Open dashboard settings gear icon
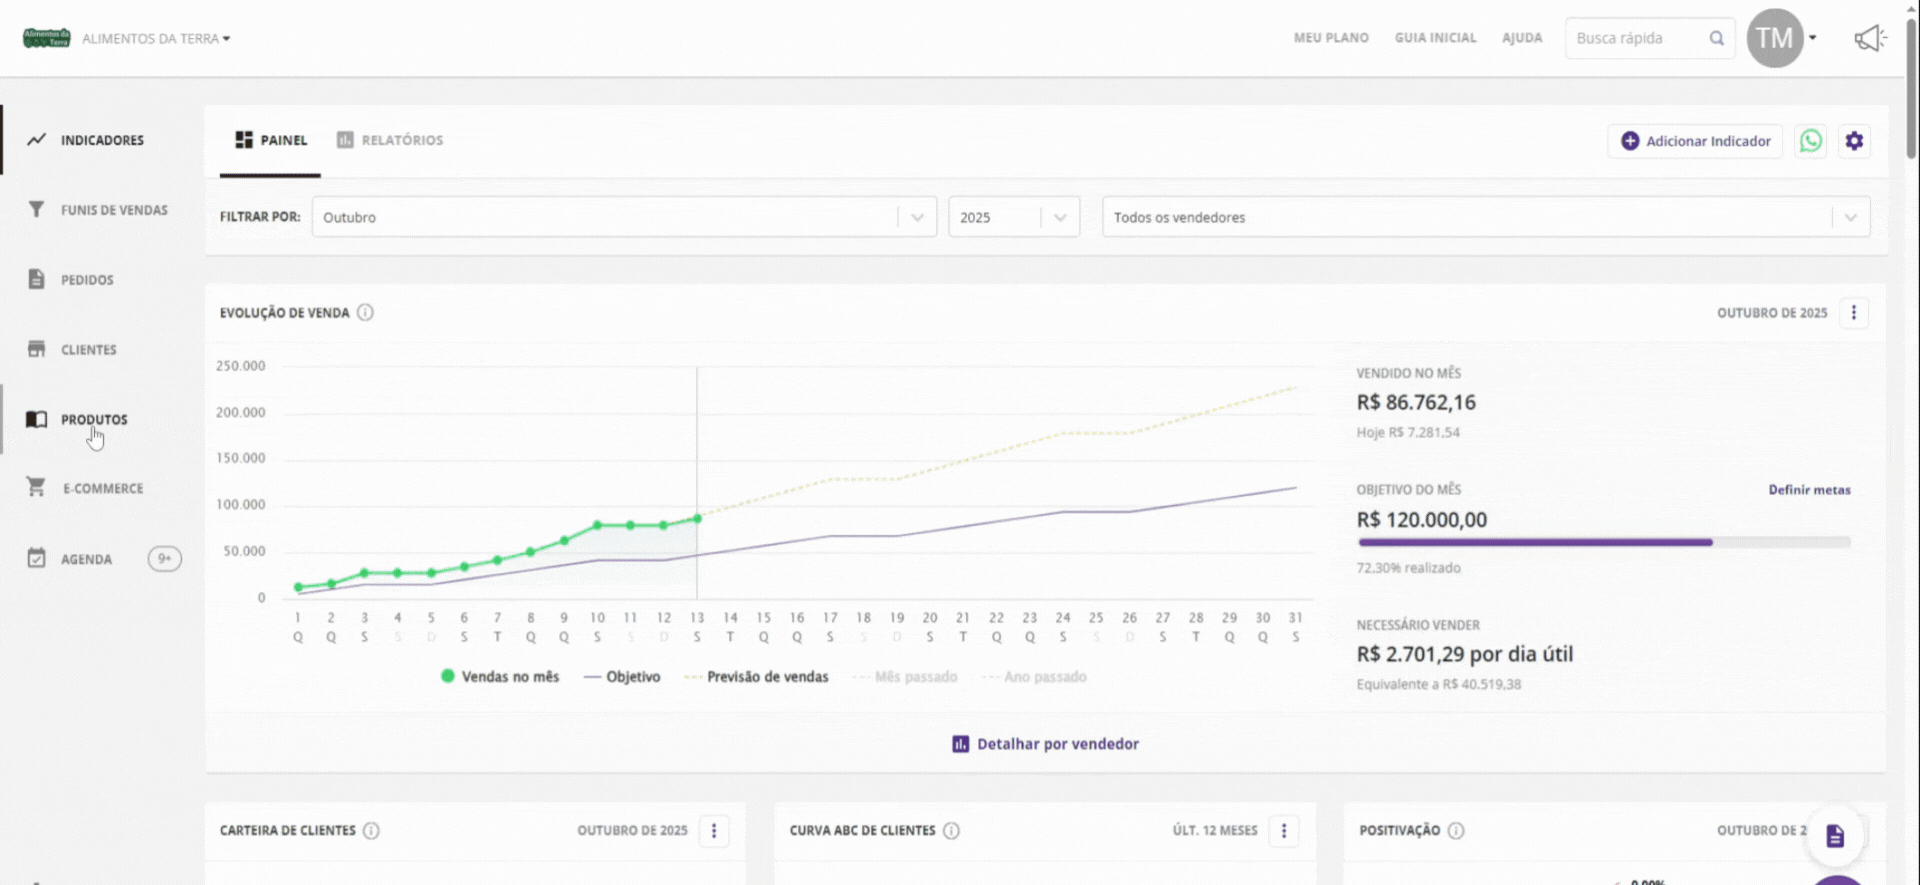The height and width of the screenshot is (885, 1920). point(1854,141)
